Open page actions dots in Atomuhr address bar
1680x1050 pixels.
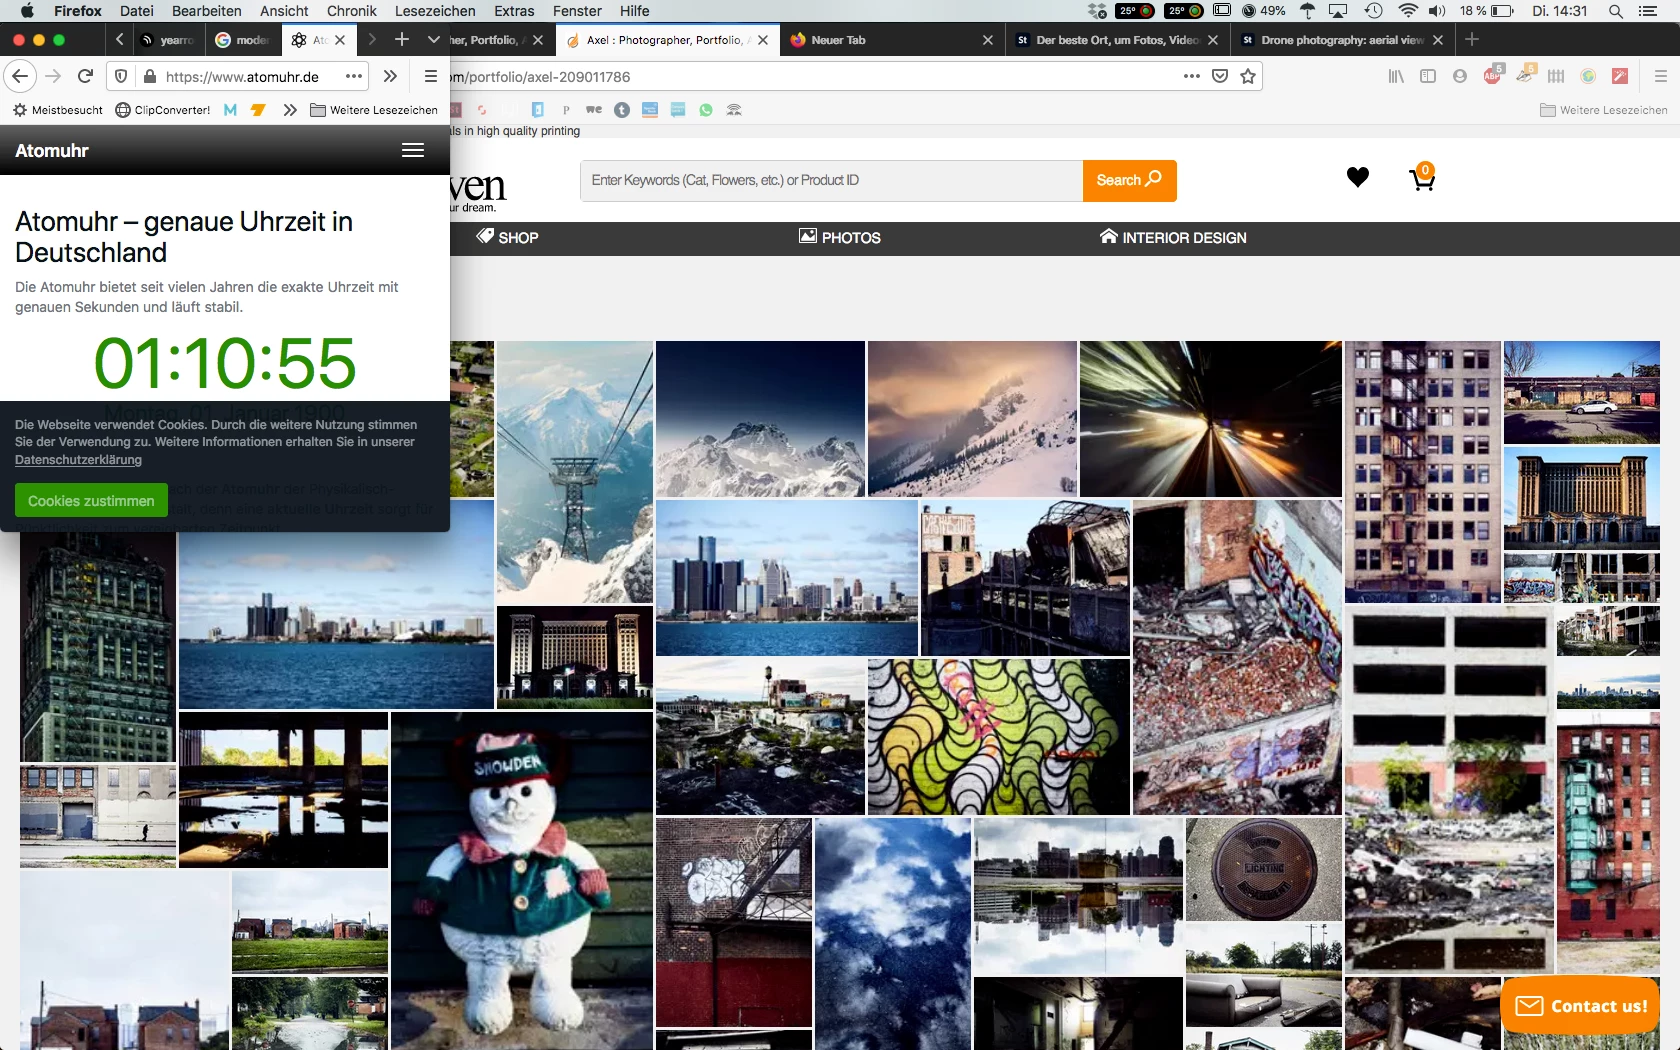354,76
